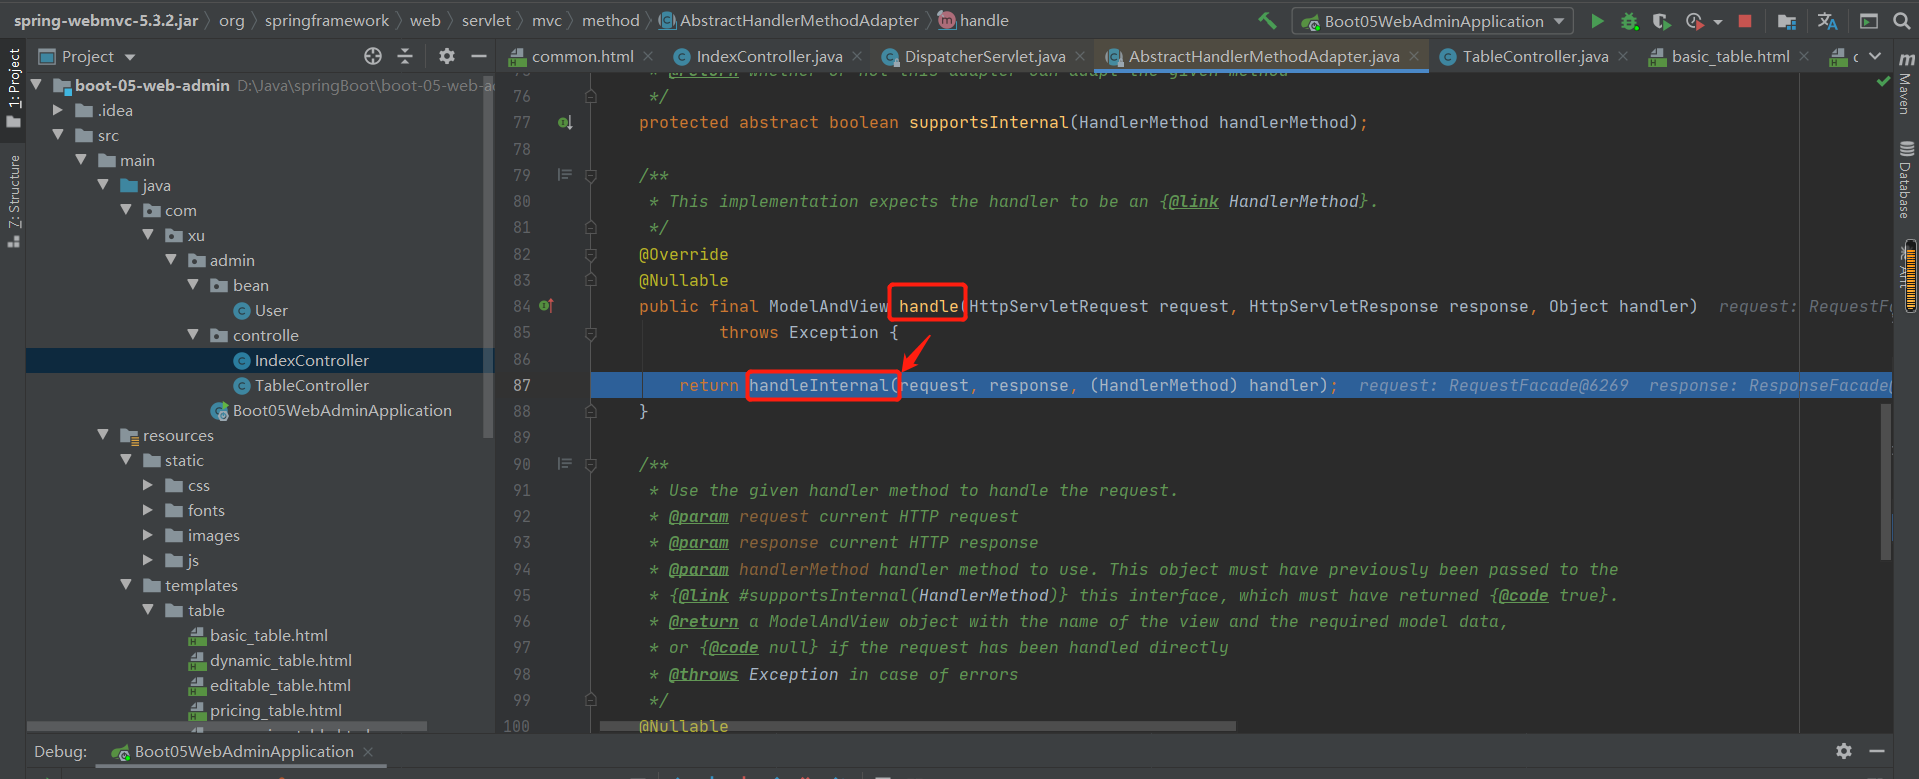Toggle rendered doc icon at line 90
This screenshot has height=779, width=1919.
[x=565, y=464]
